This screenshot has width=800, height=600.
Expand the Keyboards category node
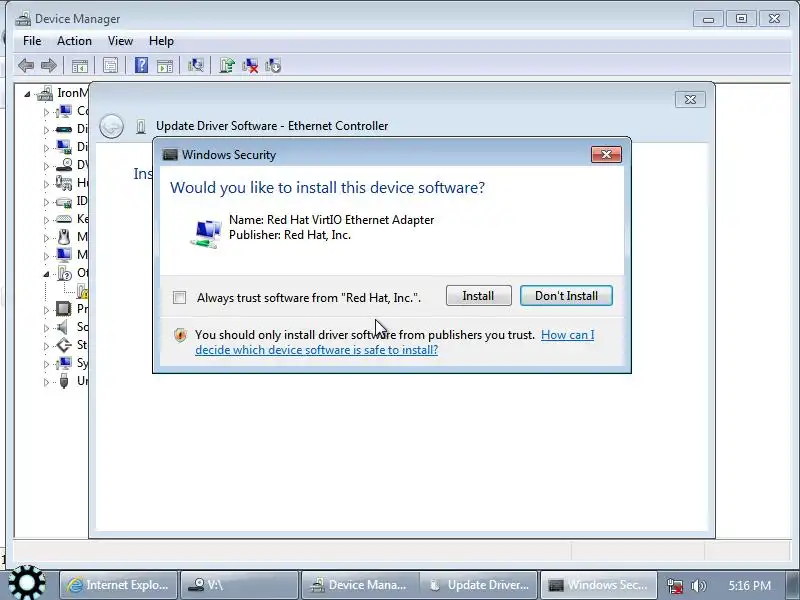pyautogui.click(x=46, y=220)
